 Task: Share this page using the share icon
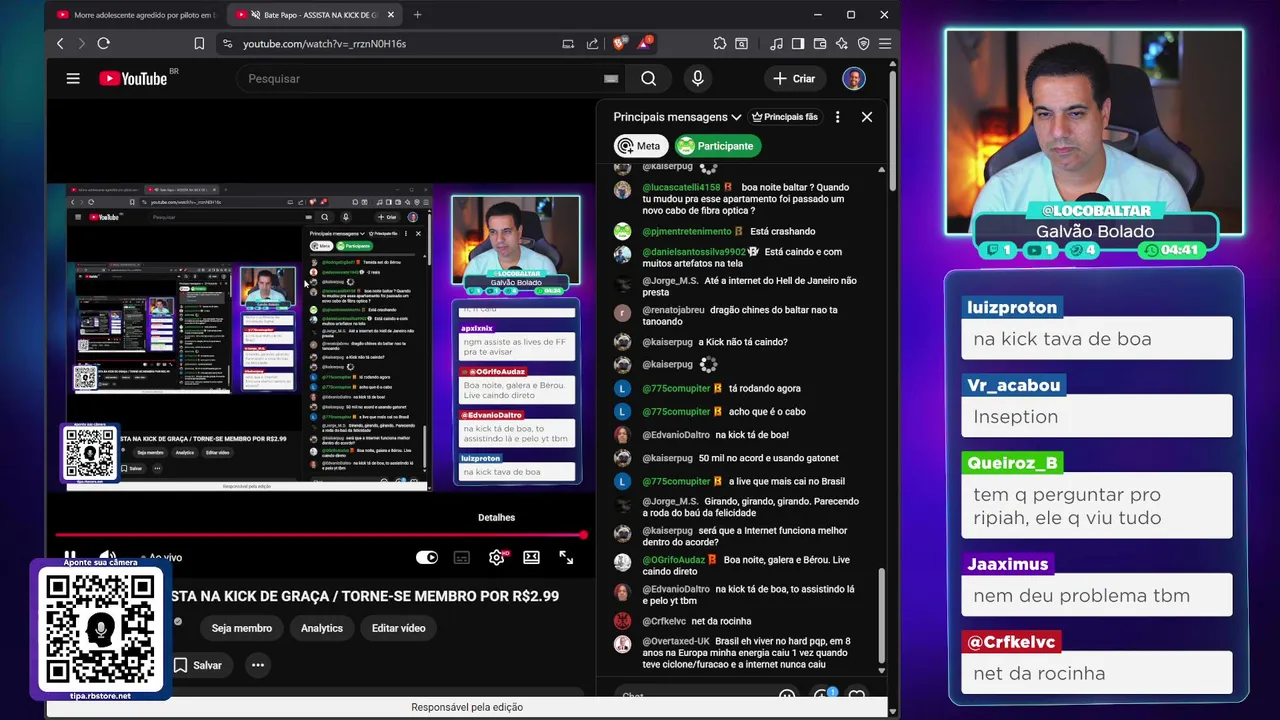click(592, 44)
